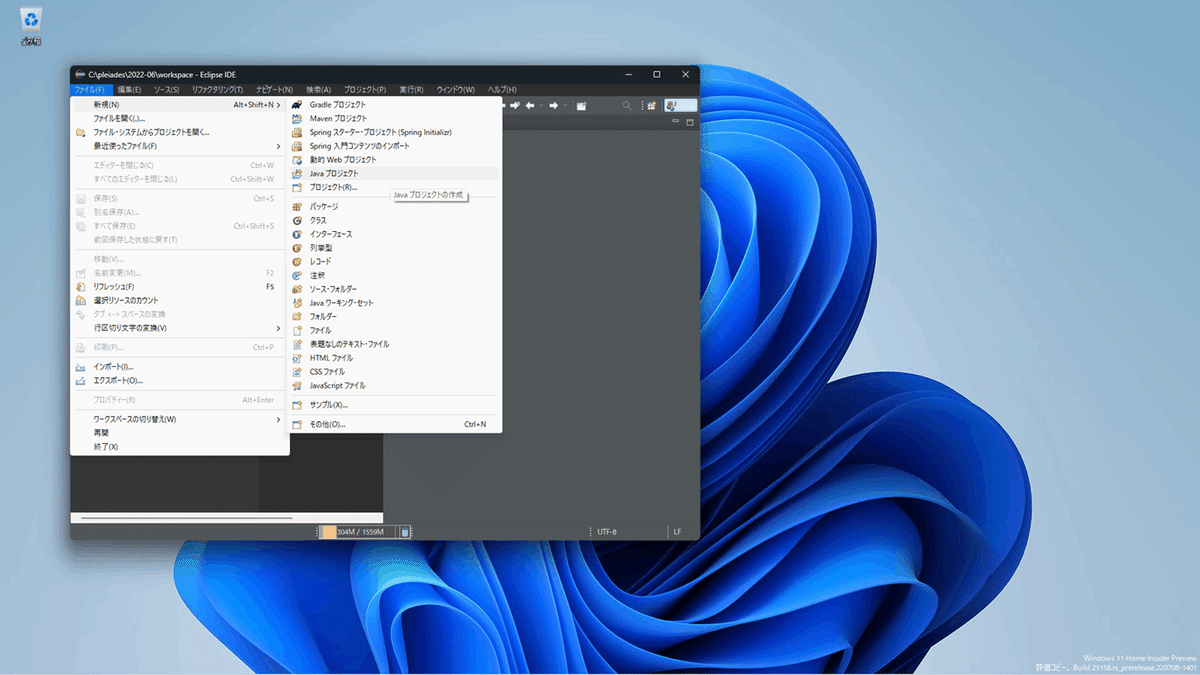Create a new パッケージ
Screen dimensions: 1200x675
pyautogui.click(x=394, y=207)
